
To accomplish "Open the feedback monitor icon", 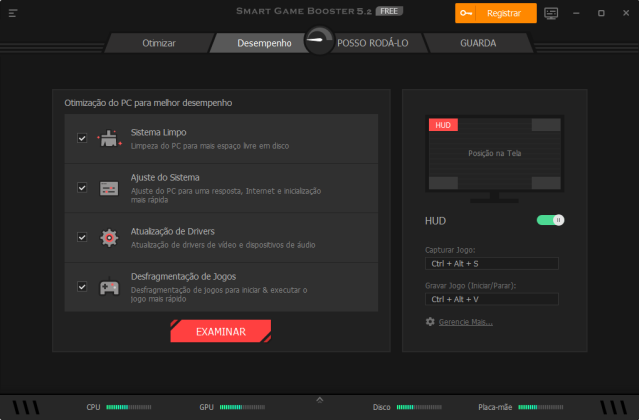I will [x=551, y=13].
